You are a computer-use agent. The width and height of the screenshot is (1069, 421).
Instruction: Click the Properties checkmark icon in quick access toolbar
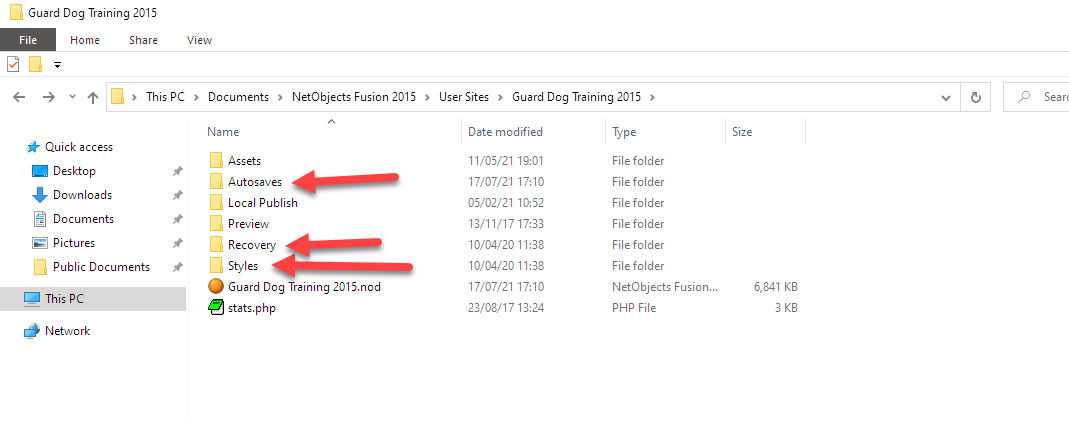coord(14,64)
